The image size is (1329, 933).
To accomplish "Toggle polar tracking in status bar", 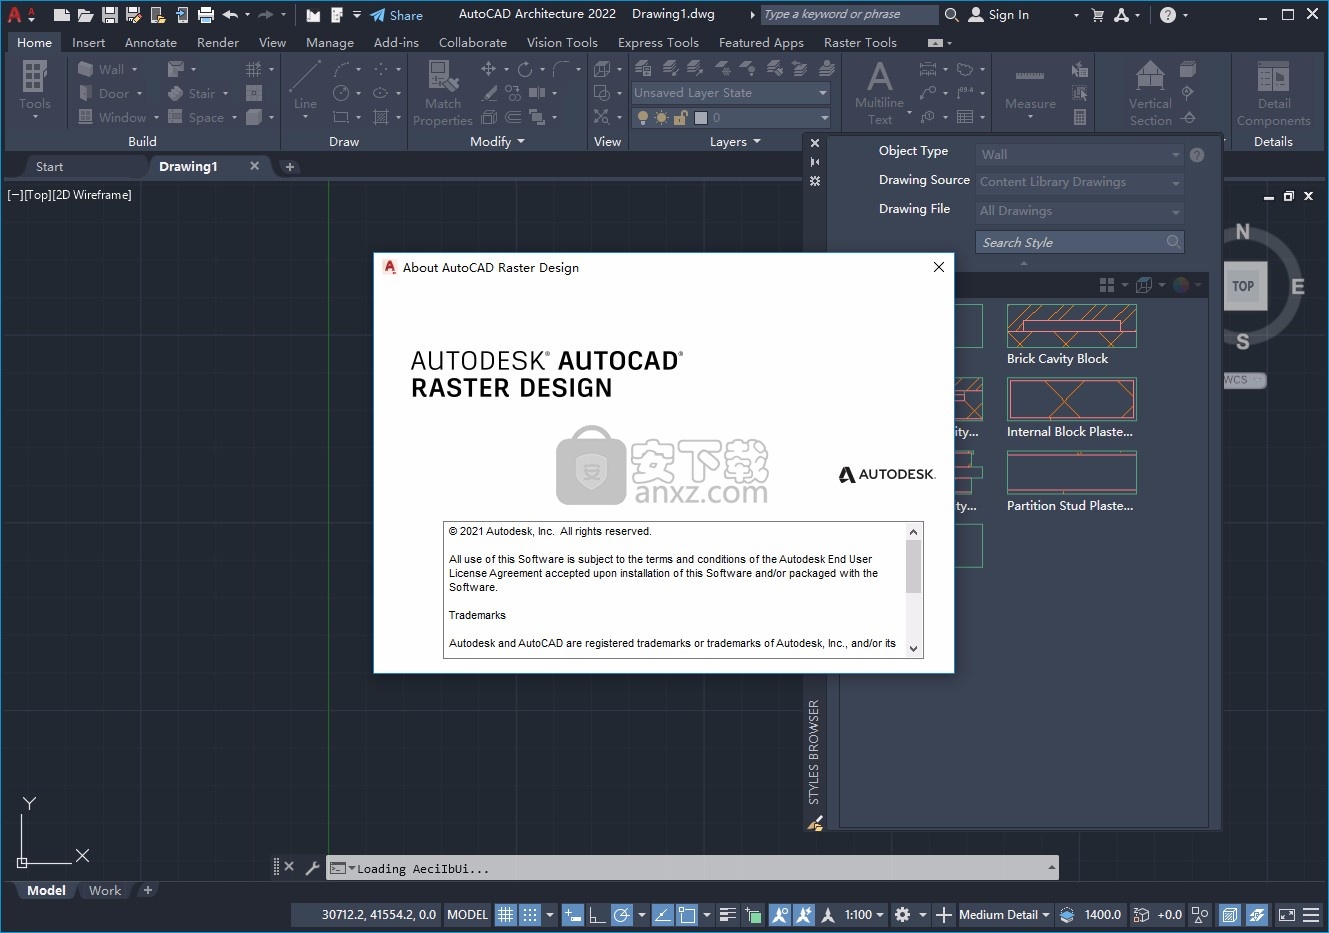I will pyautogui.click(x=622, y=914).
